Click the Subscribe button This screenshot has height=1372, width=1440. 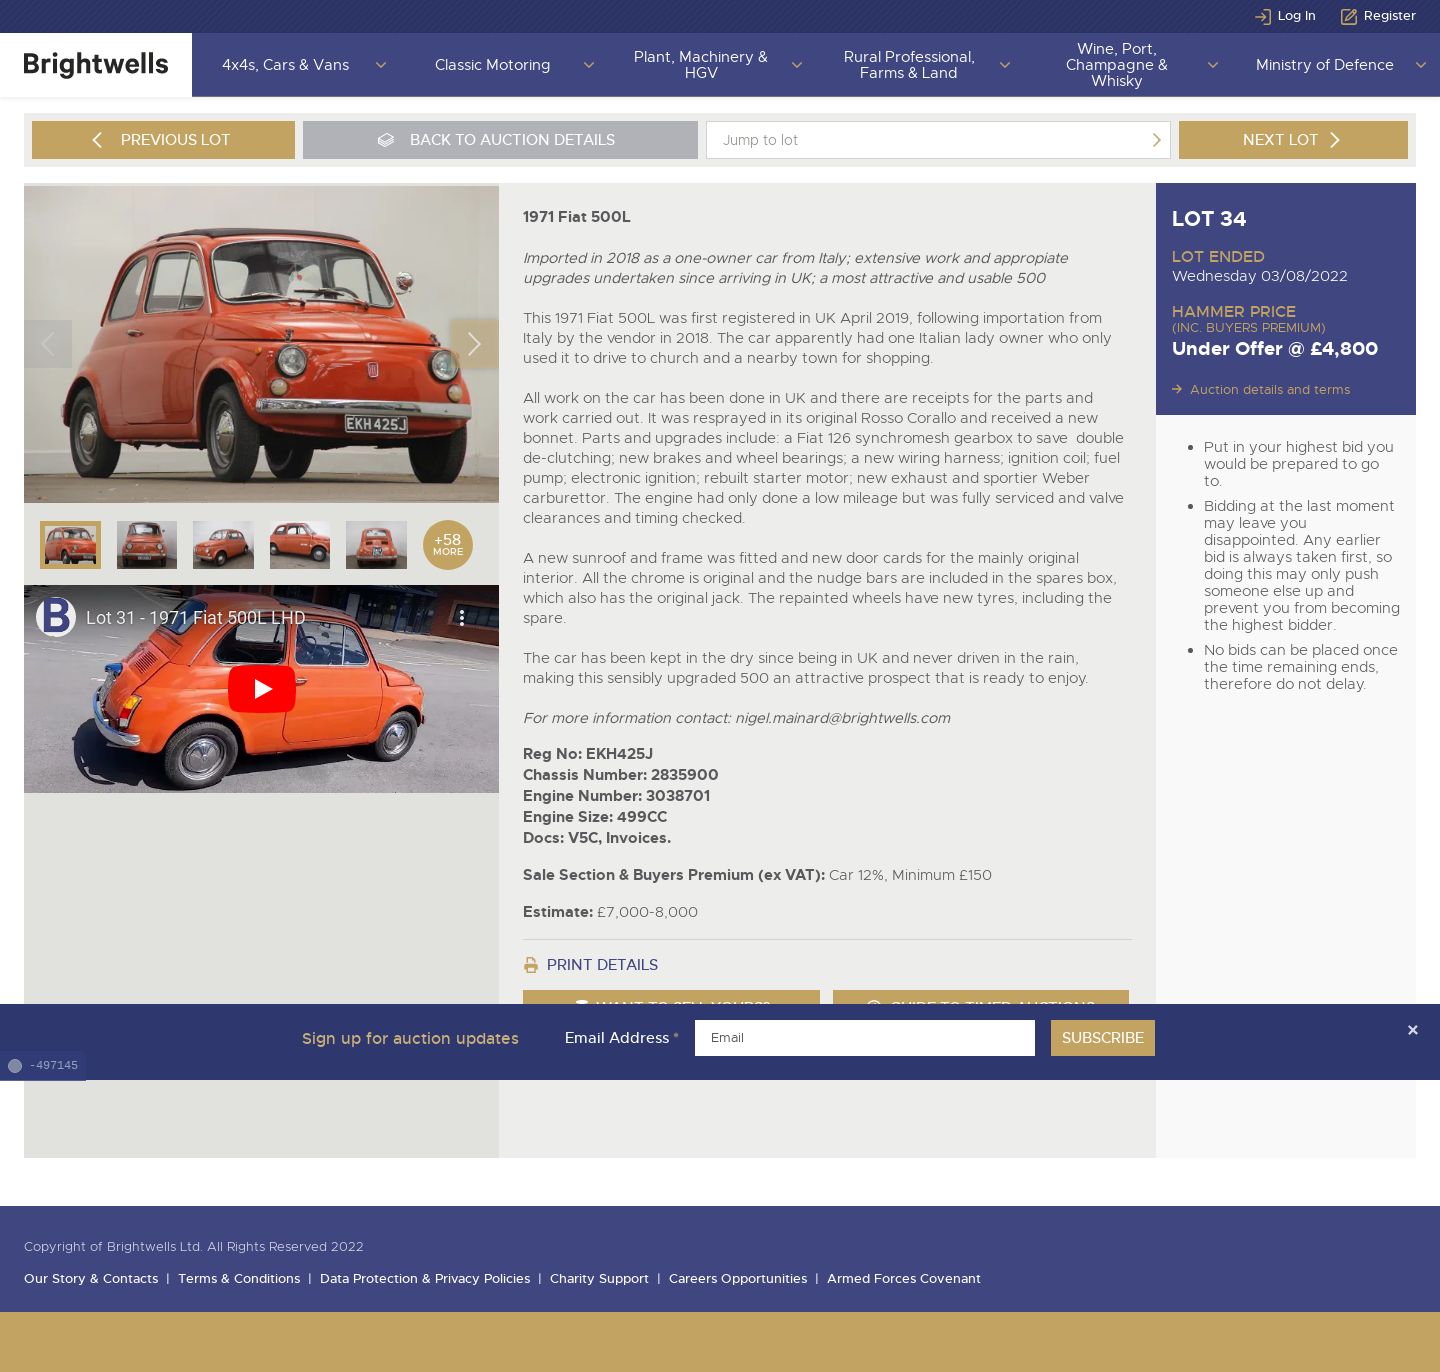pyautogui.click(x=1103, y=1038)
